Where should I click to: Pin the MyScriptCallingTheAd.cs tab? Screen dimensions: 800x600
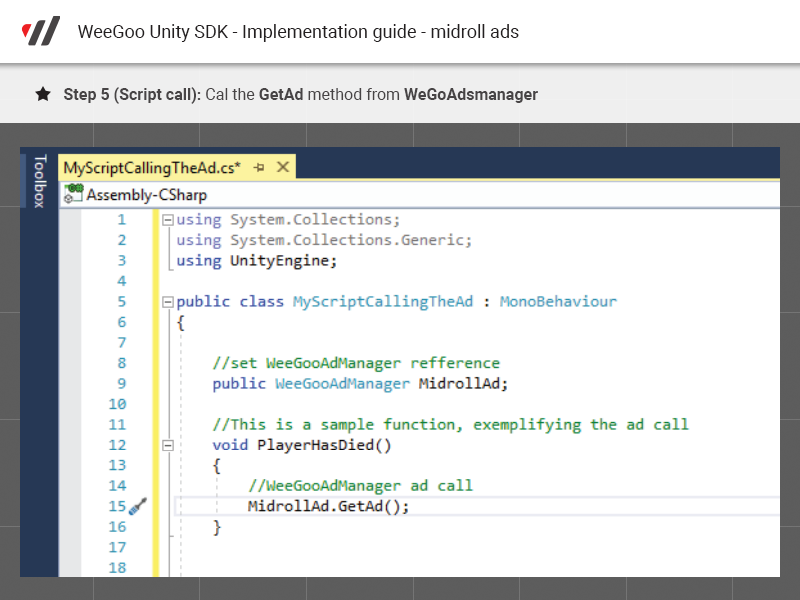point(259,167)
